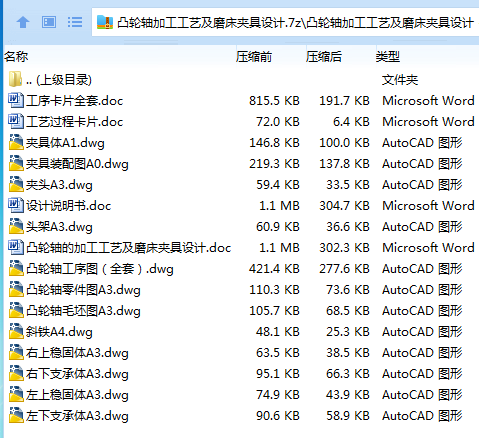The width and height of the screenshot is (479, 438).
Task: Select file name 凸轮轴毛坯图A3.dwg
Action: tap(83, 311)
